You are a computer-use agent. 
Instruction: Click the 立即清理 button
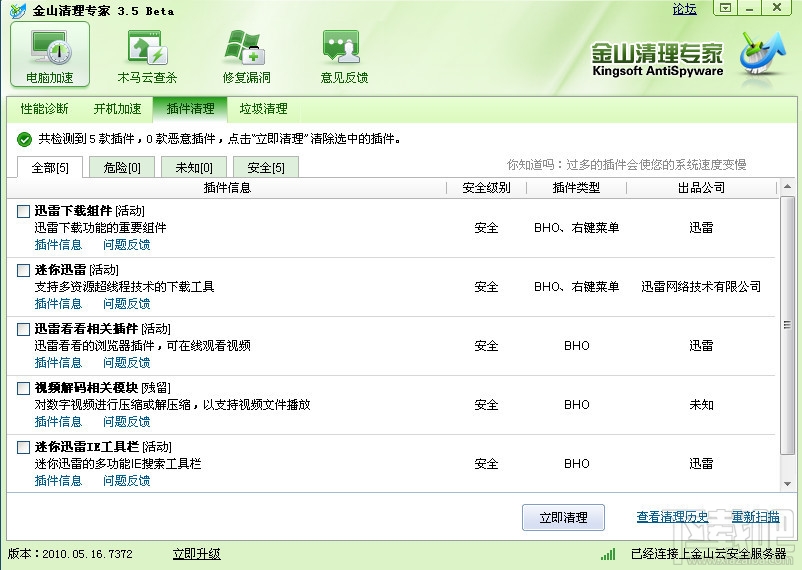563,518
